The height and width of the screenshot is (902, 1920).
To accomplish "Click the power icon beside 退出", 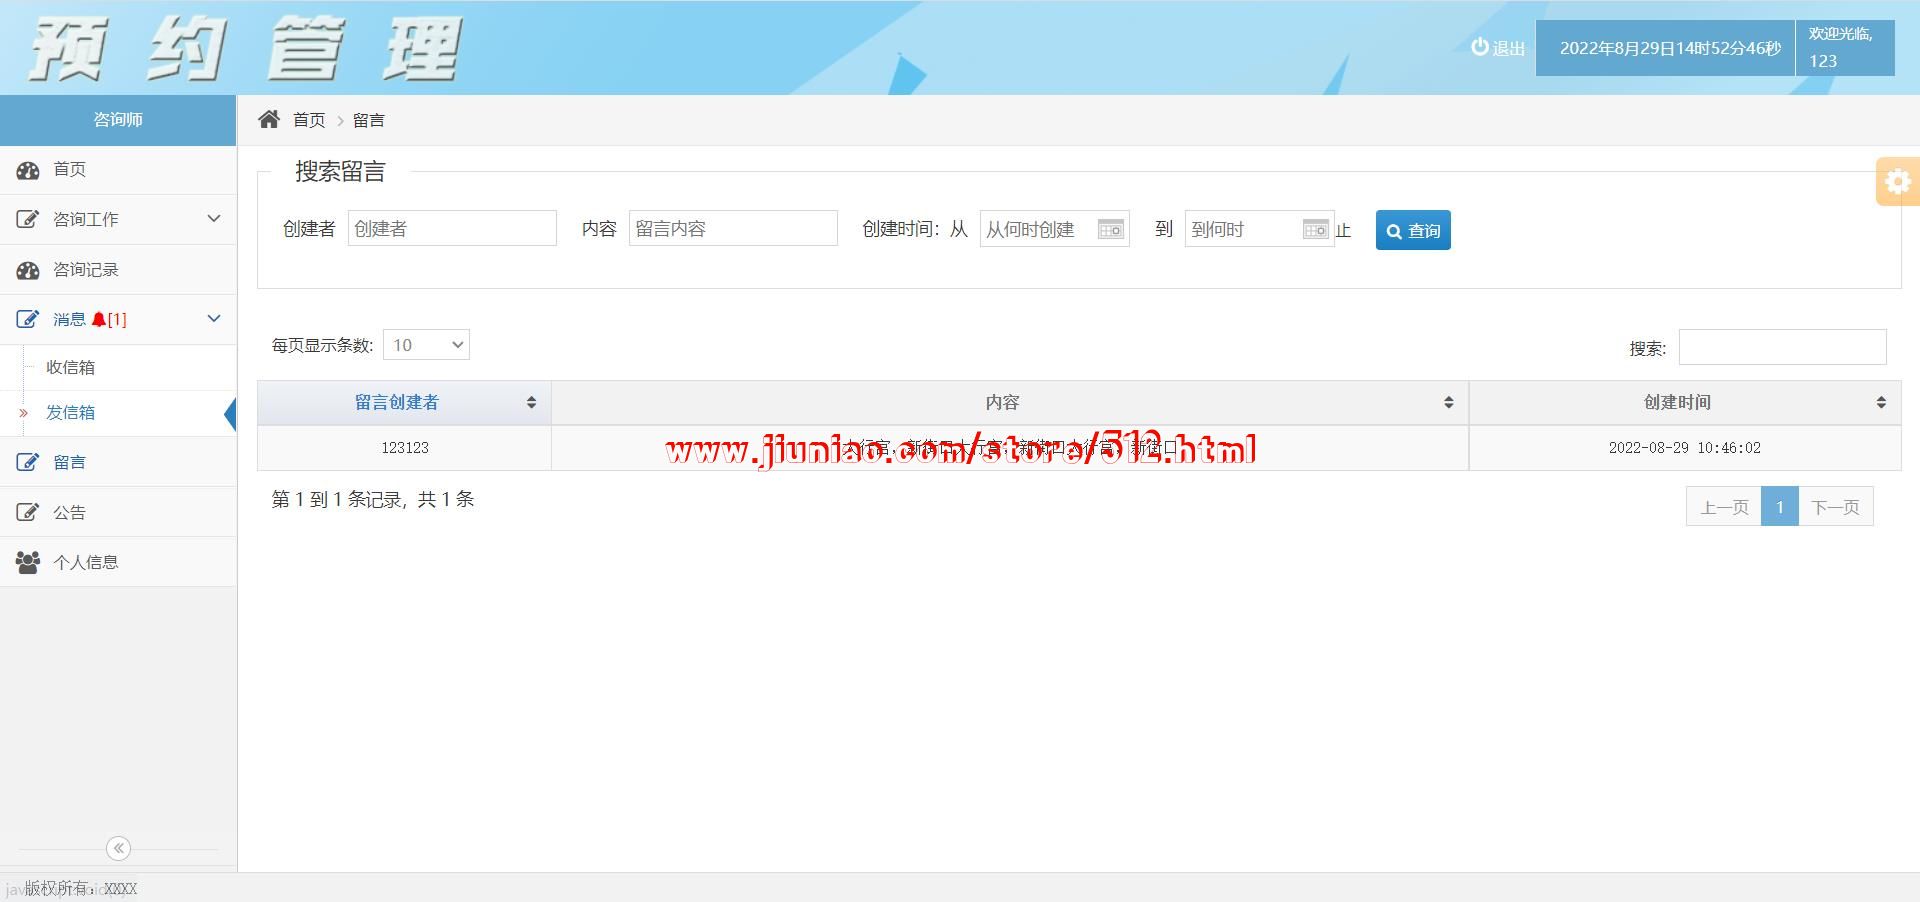I will coord(1479,47).
